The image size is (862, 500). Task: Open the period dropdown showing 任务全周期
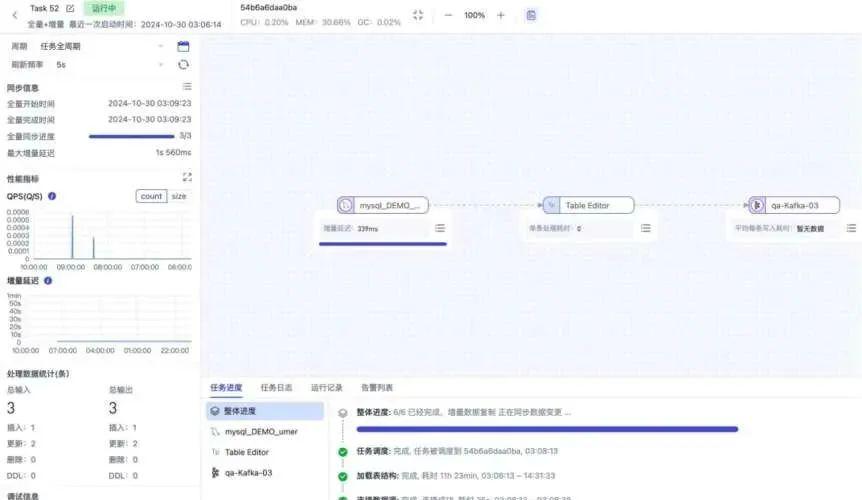coord(102,46)
